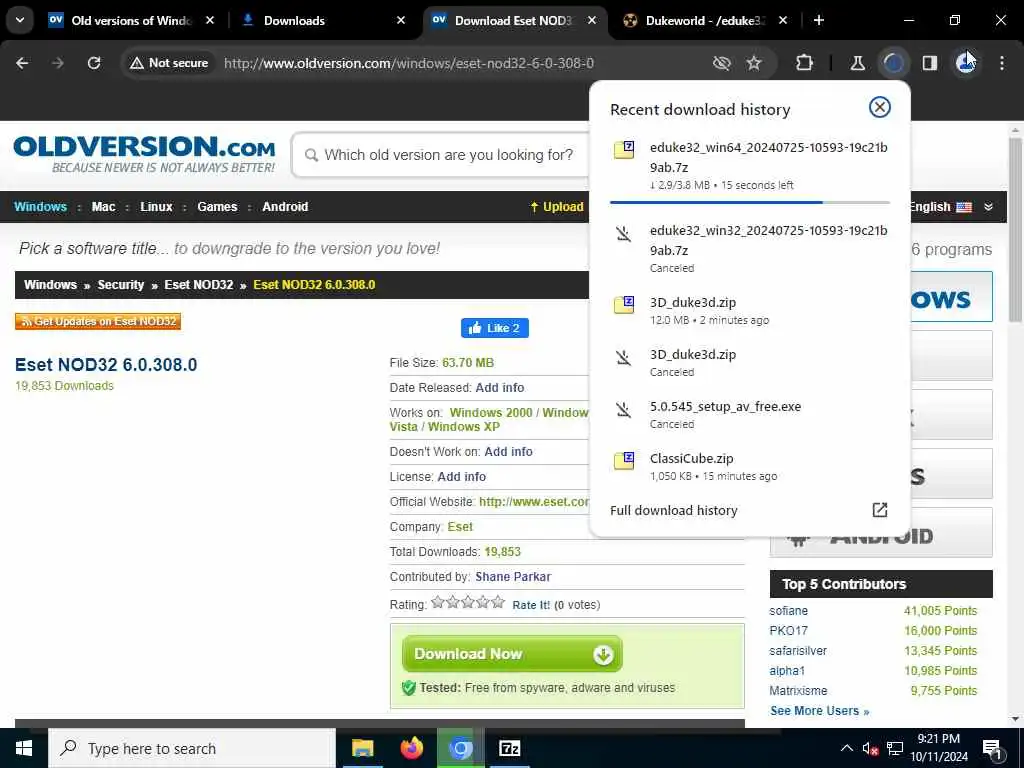Click the Upload link
Image resolution: width=1024 pixels, height=768 pixels.
click(556, 206)
